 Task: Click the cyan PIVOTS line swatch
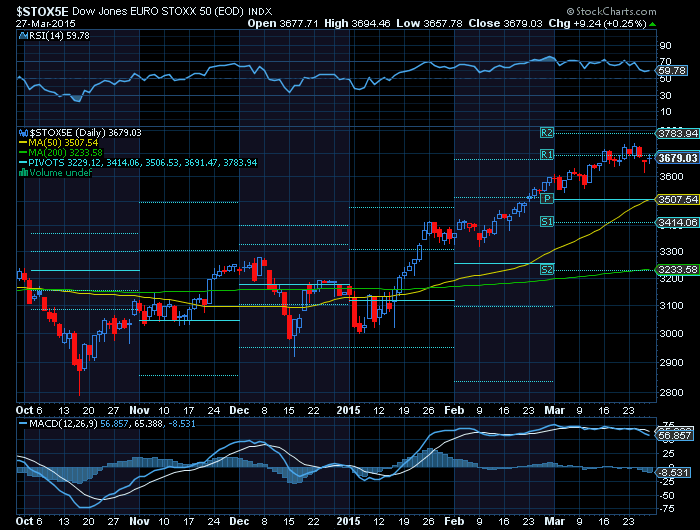point(23,163)
